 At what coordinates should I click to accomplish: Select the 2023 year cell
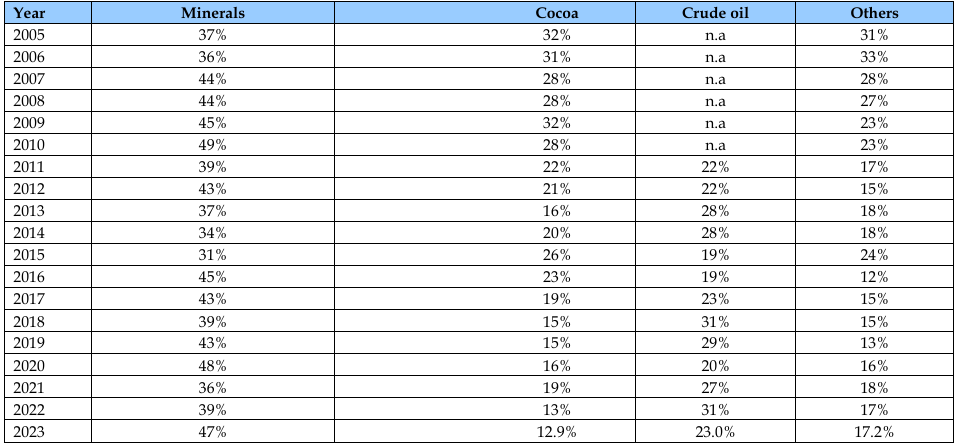(x=31, y=431)
